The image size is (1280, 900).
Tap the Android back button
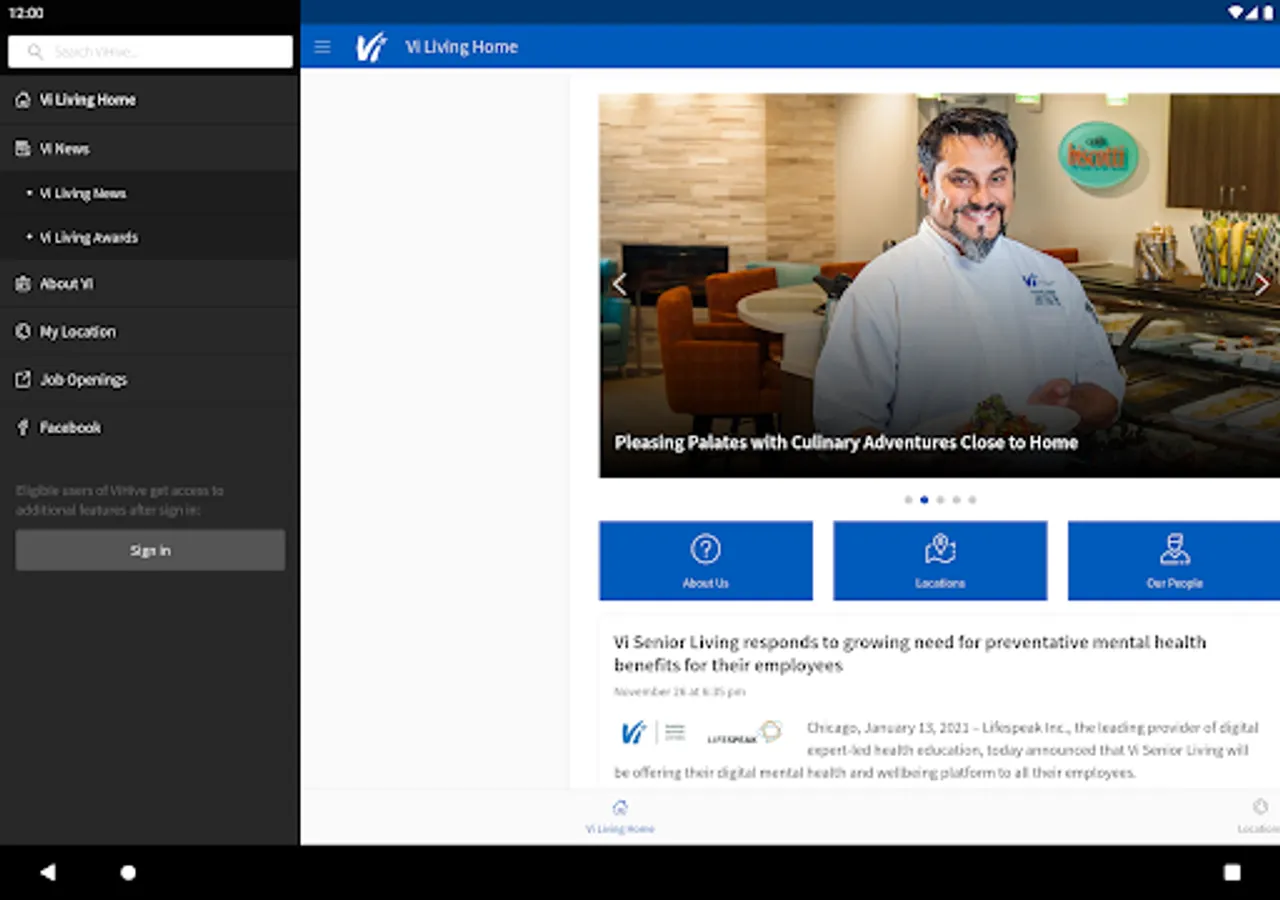pyautogui.click(x=47, y=872)
